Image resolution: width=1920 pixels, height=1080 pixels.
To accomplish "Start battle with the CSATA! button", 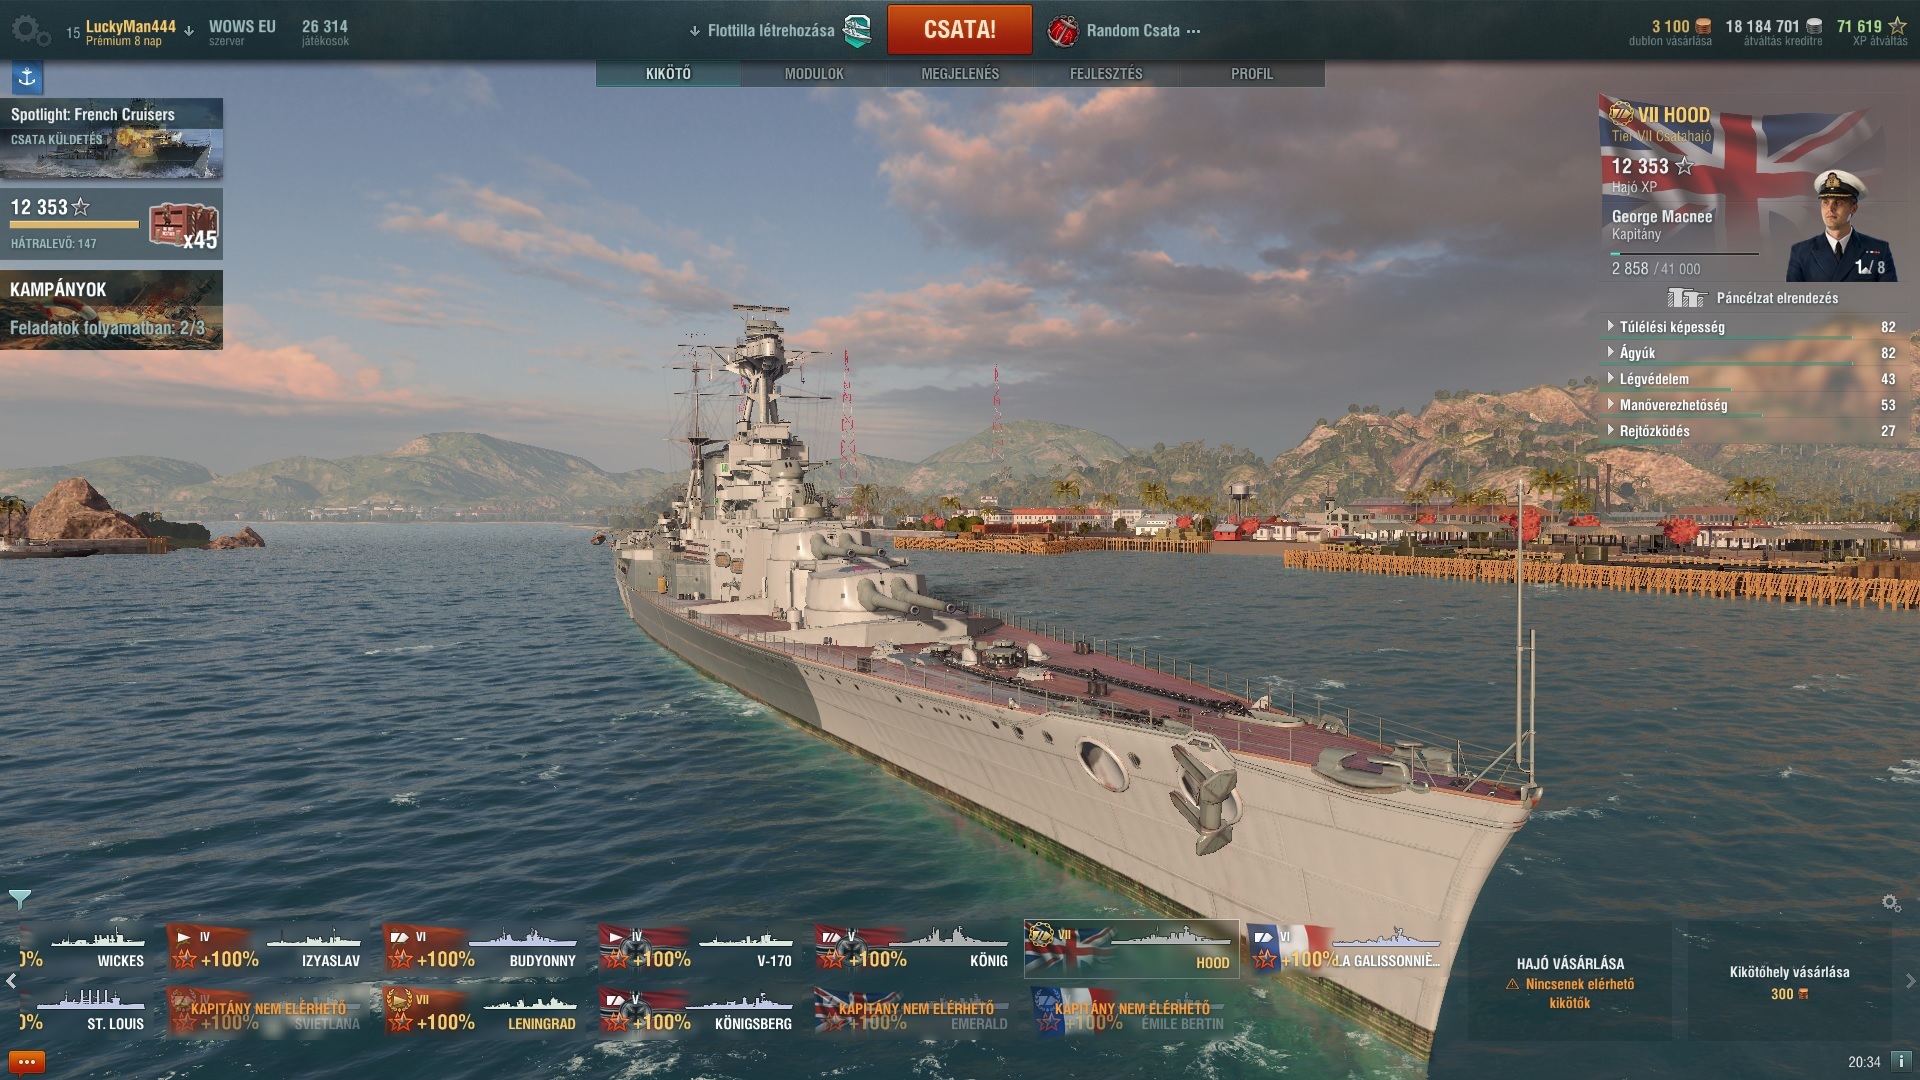I will click(x=959, y=30).
